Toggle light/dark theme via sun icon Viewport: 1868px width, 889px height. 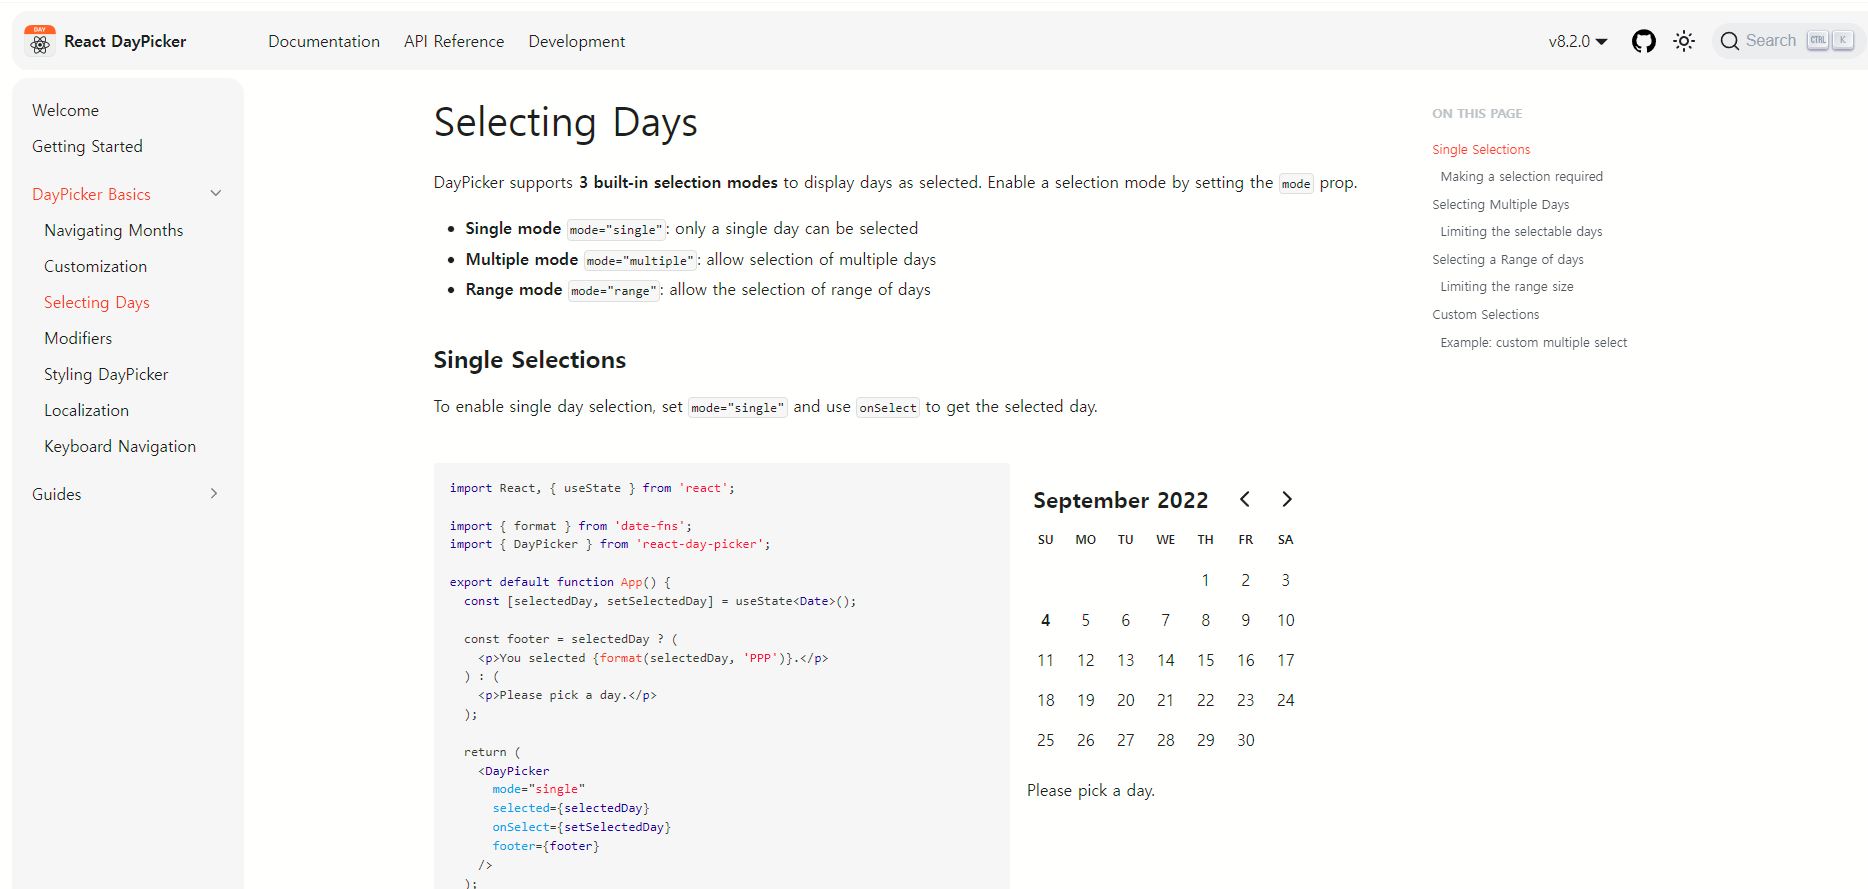click(x=1683, y=41)
